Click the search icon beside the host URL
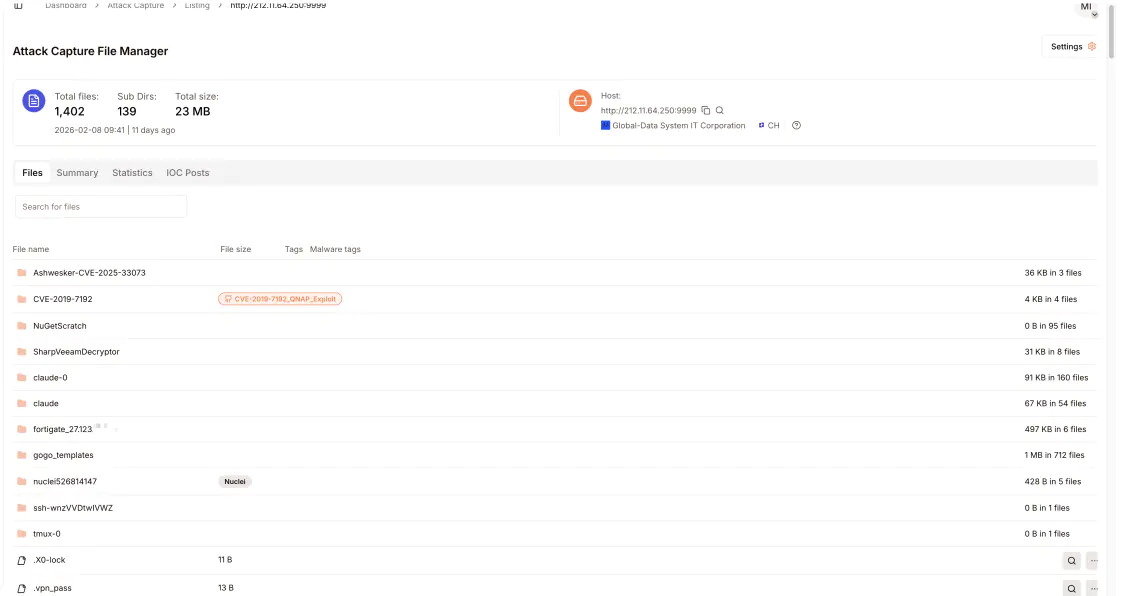Viewport: 1124px width, 596px height. point(720,110)
